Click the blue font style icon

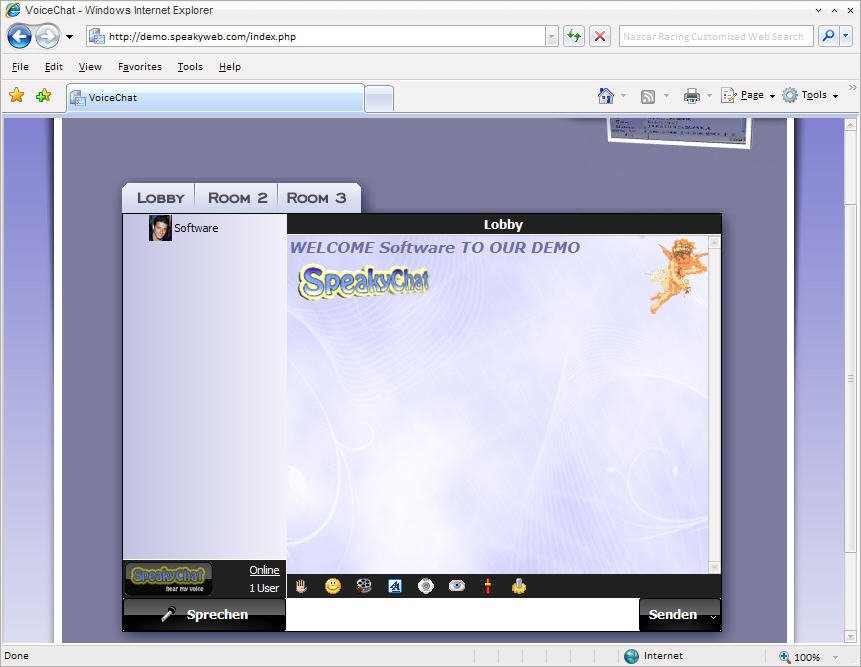click(x=395, y=586)
